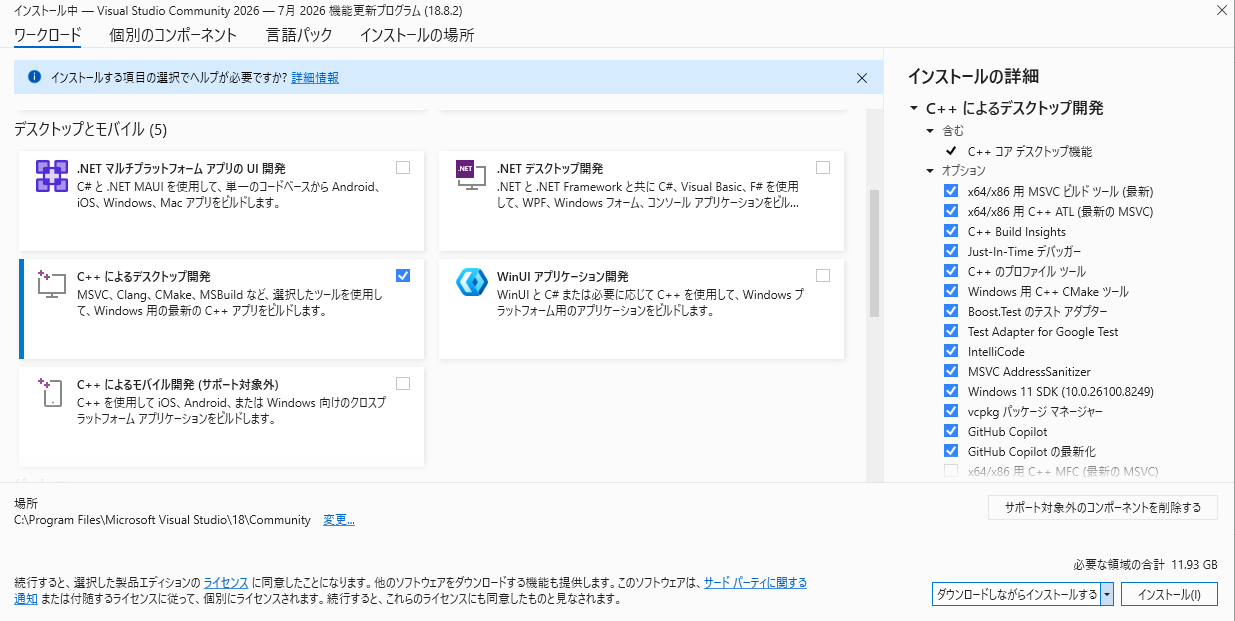
Task: Uncheck Windows 用 C++ CMake ツール option
Action: 951,291
